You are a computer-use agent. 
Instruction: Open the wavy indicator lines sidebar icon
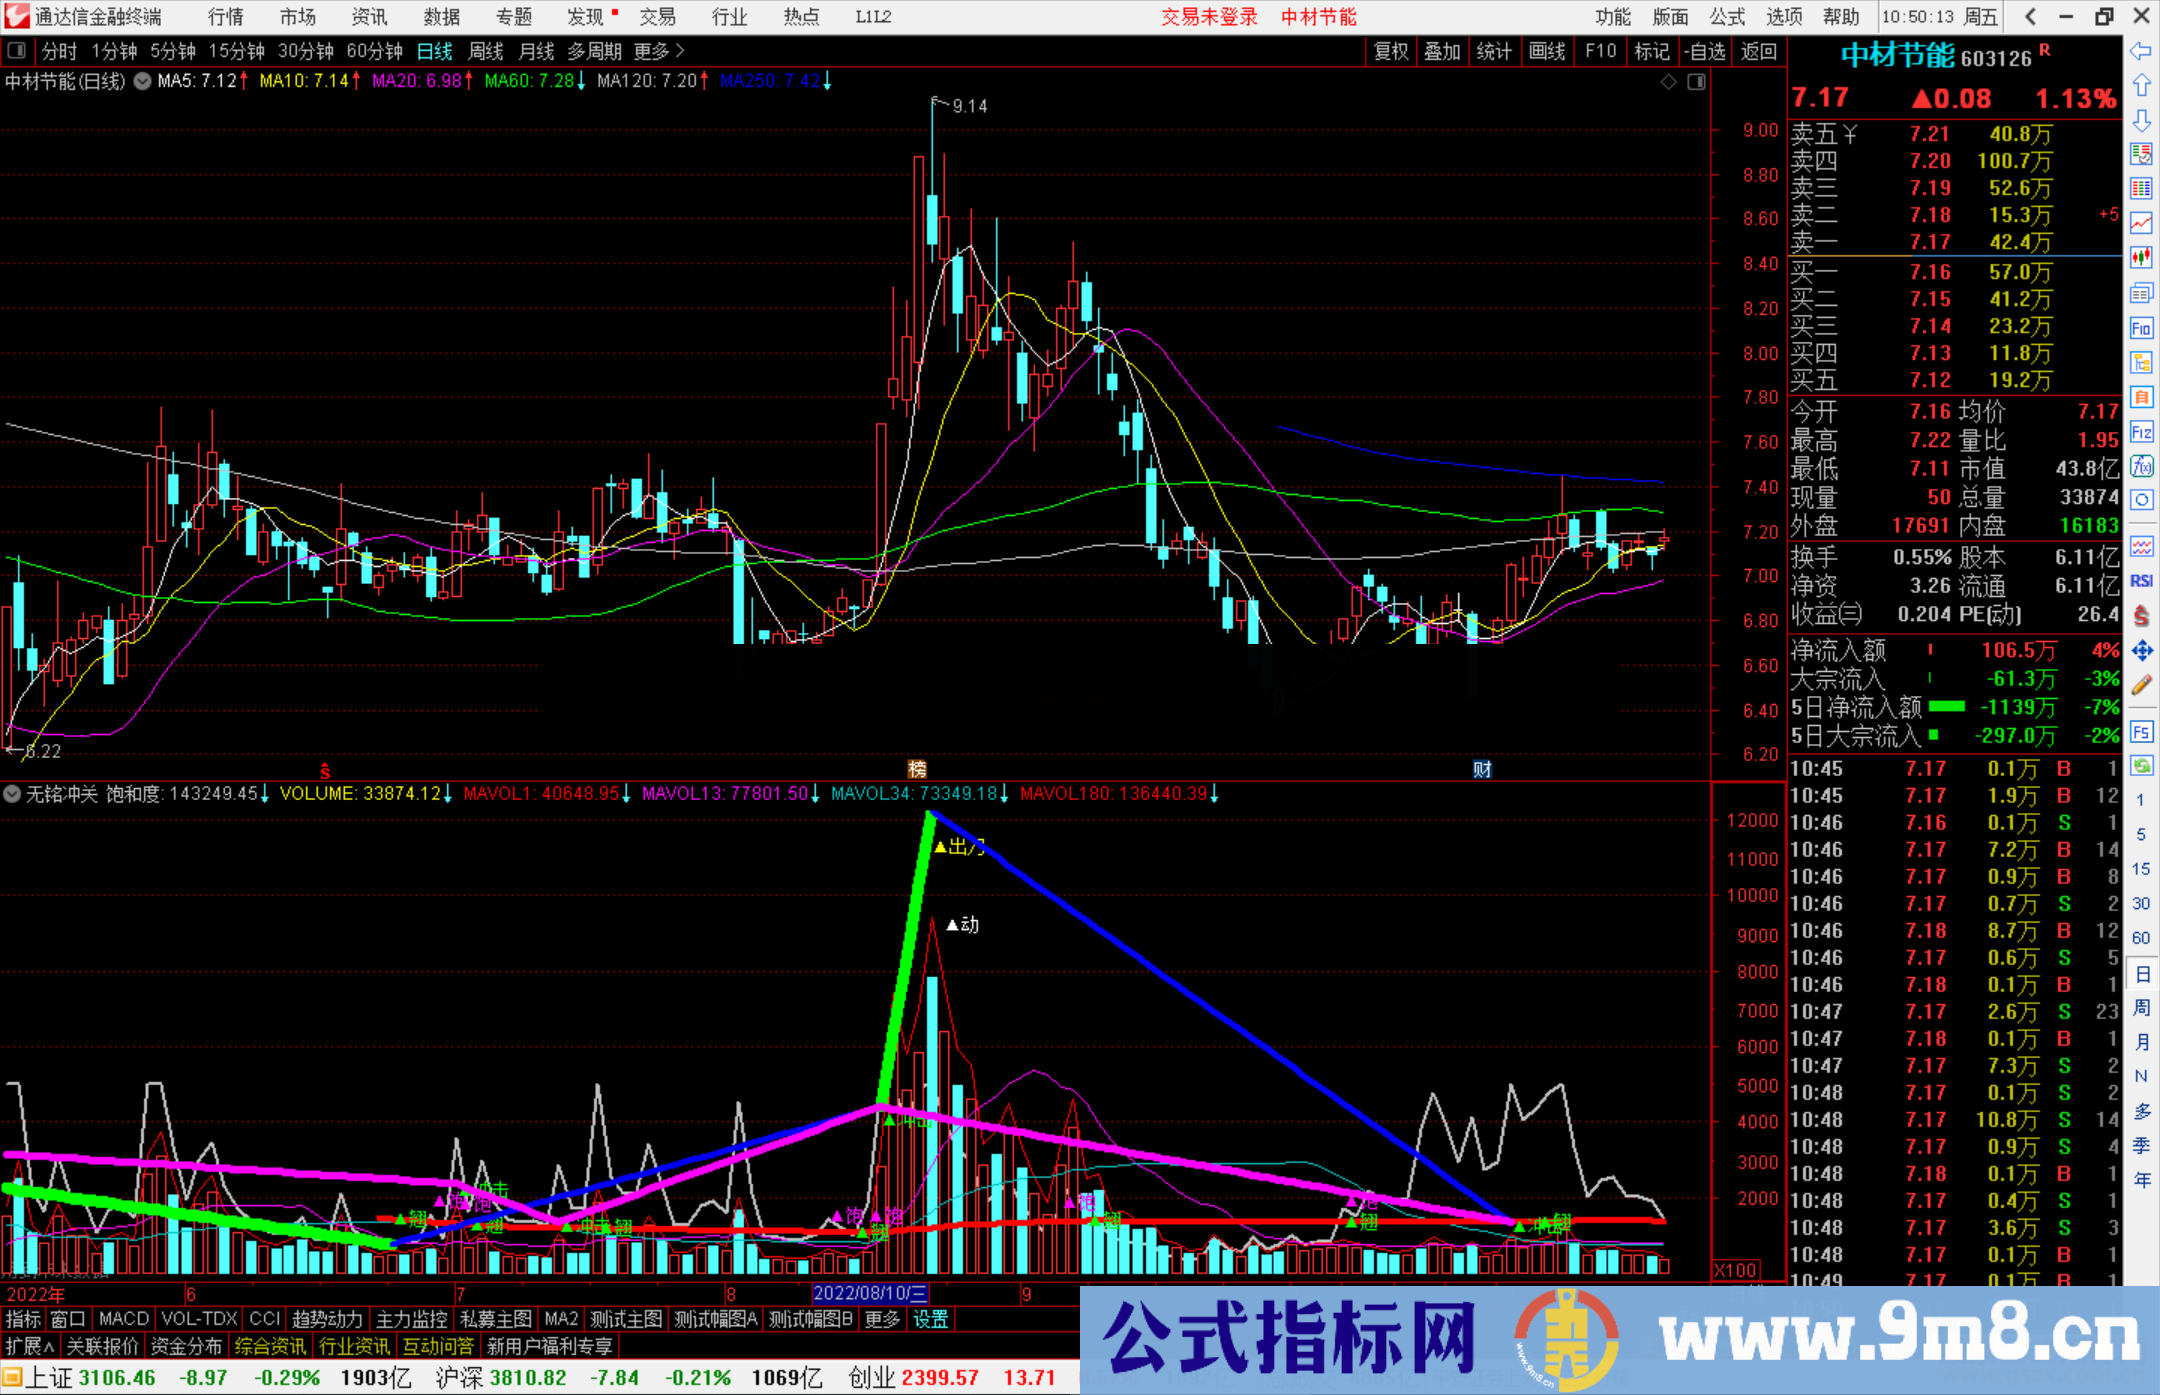2141,546
